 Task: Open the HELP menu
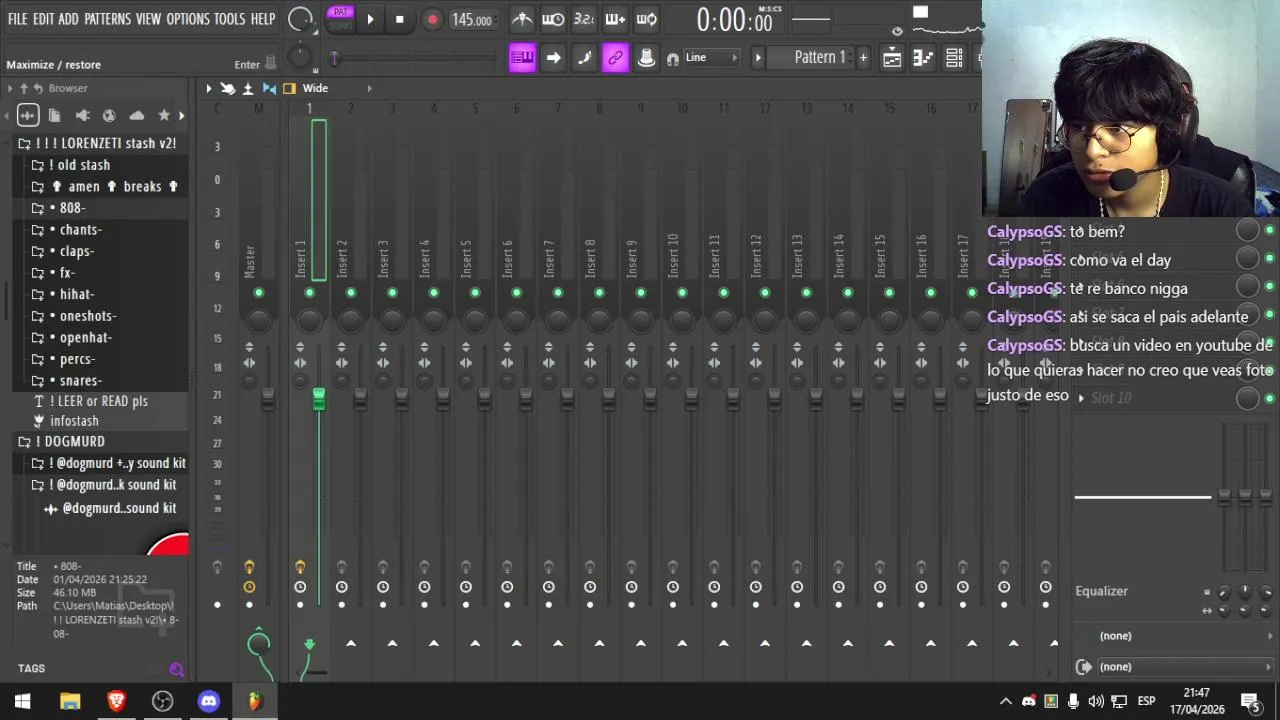tap(263, 19)
